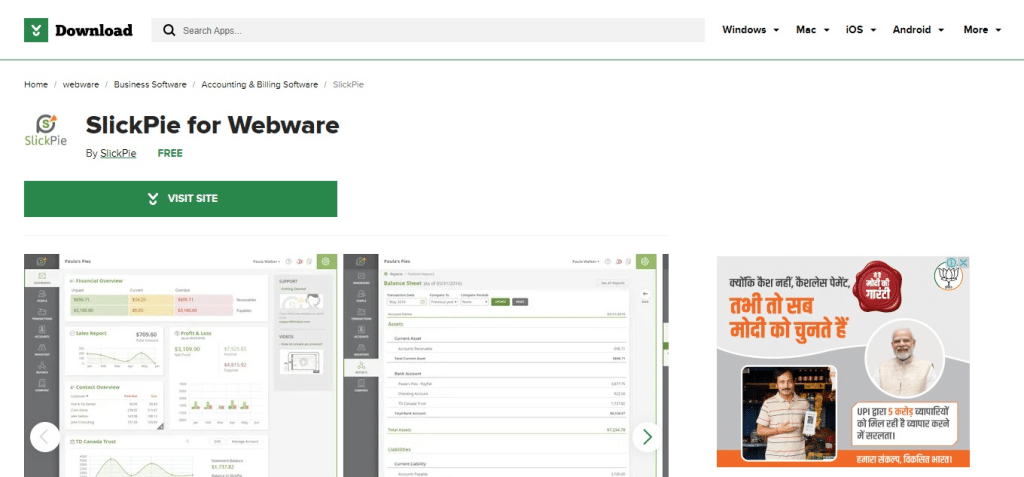Open the Android dropdown menu
The height and width of the screenshot is (477, 1024).
(918, 30)
